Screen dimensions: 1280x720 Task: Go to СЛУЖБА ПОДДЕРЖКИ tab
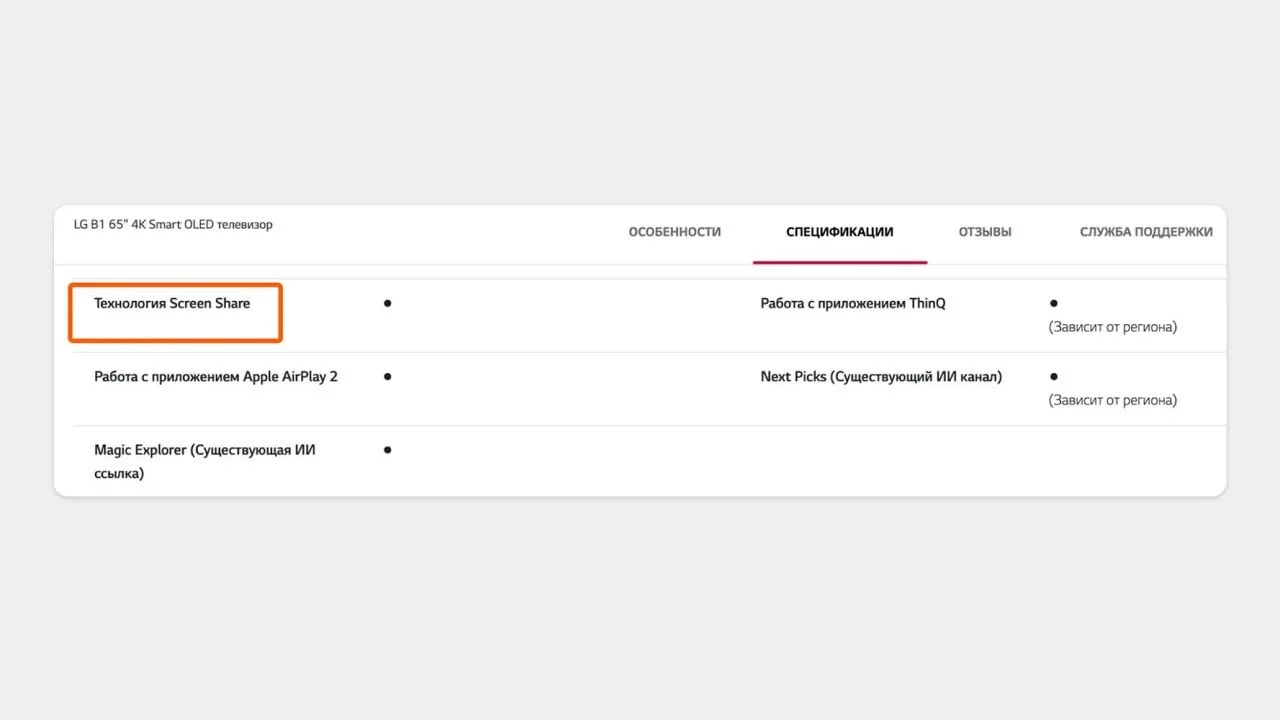[x=1146, y=232]
